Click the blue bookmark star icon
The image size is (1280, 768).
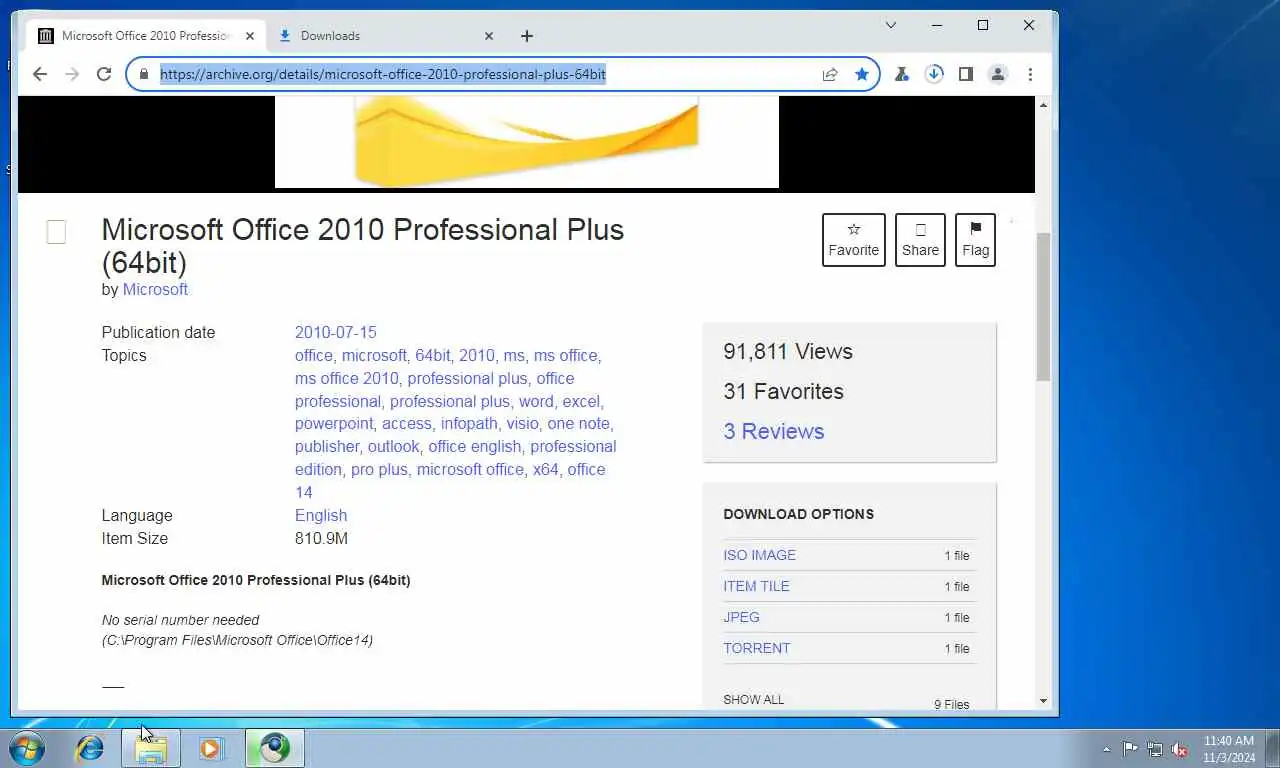(861, 74)
